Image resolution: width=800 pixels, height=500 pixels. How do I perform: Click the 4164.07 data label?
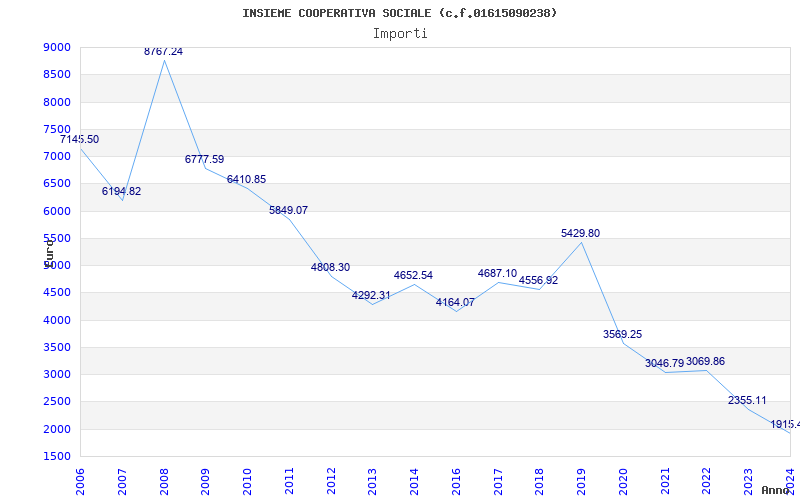click(455, 303)
